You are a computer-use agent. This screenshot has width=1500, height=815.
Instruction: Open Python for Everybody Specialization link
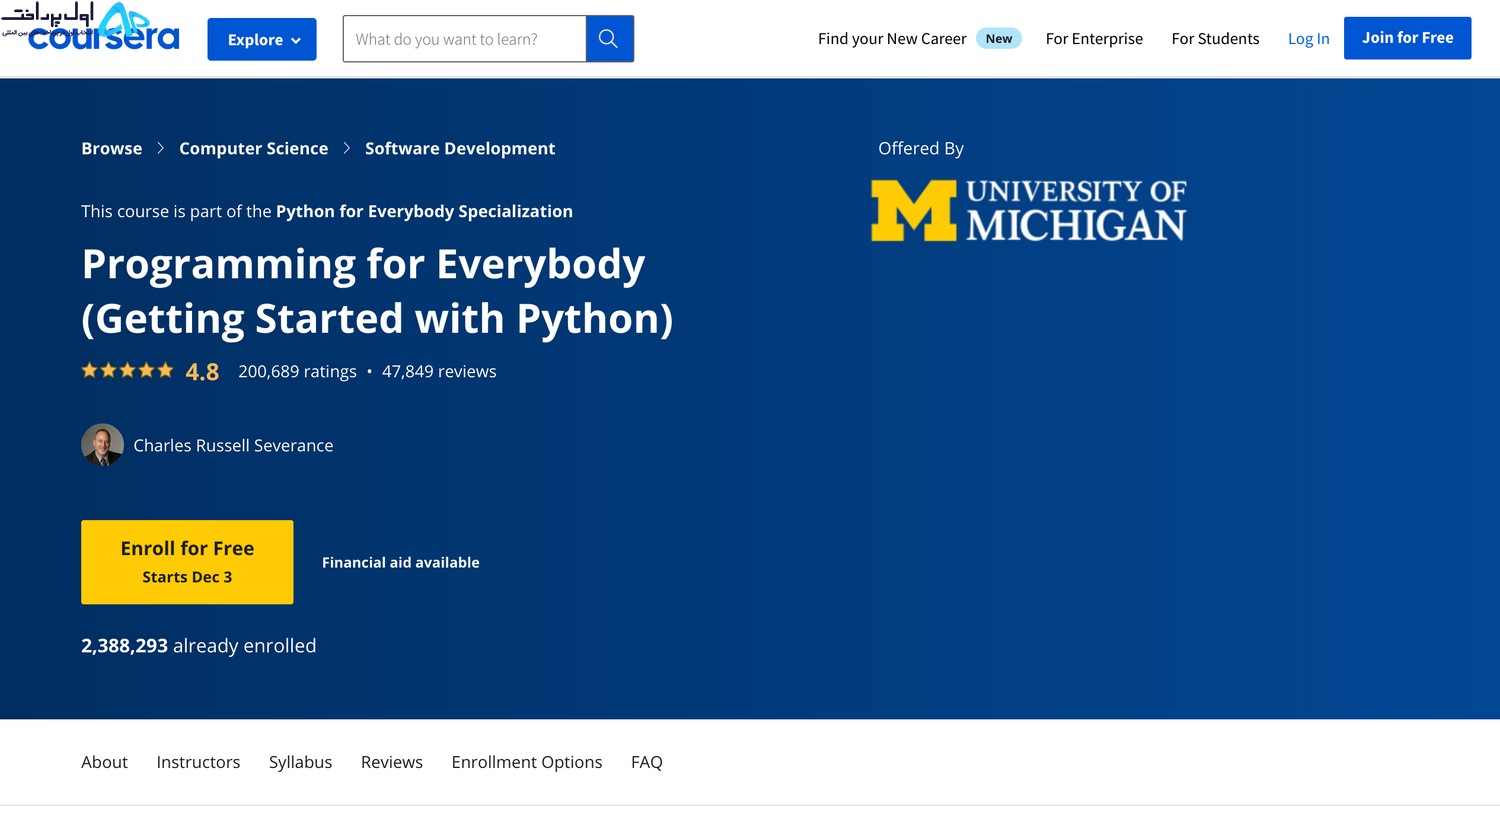[x=424, y=211]
